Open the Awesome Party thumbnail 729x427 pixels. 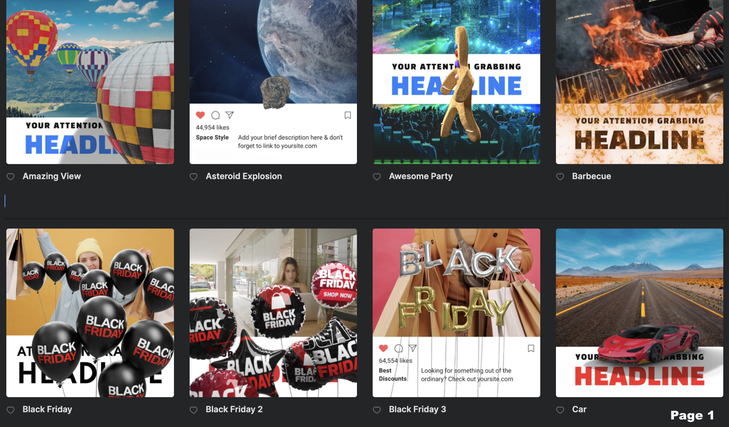[x=457, y=82]
